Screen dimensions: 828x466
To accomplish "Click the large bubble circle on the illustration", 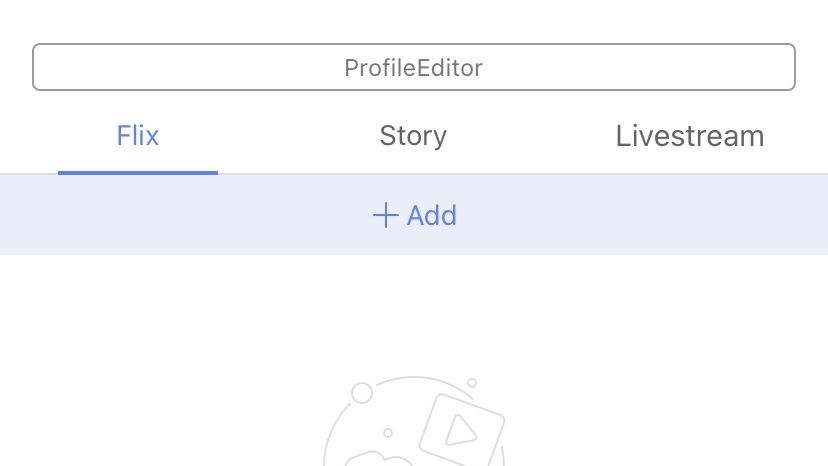I will click(362, 393).
